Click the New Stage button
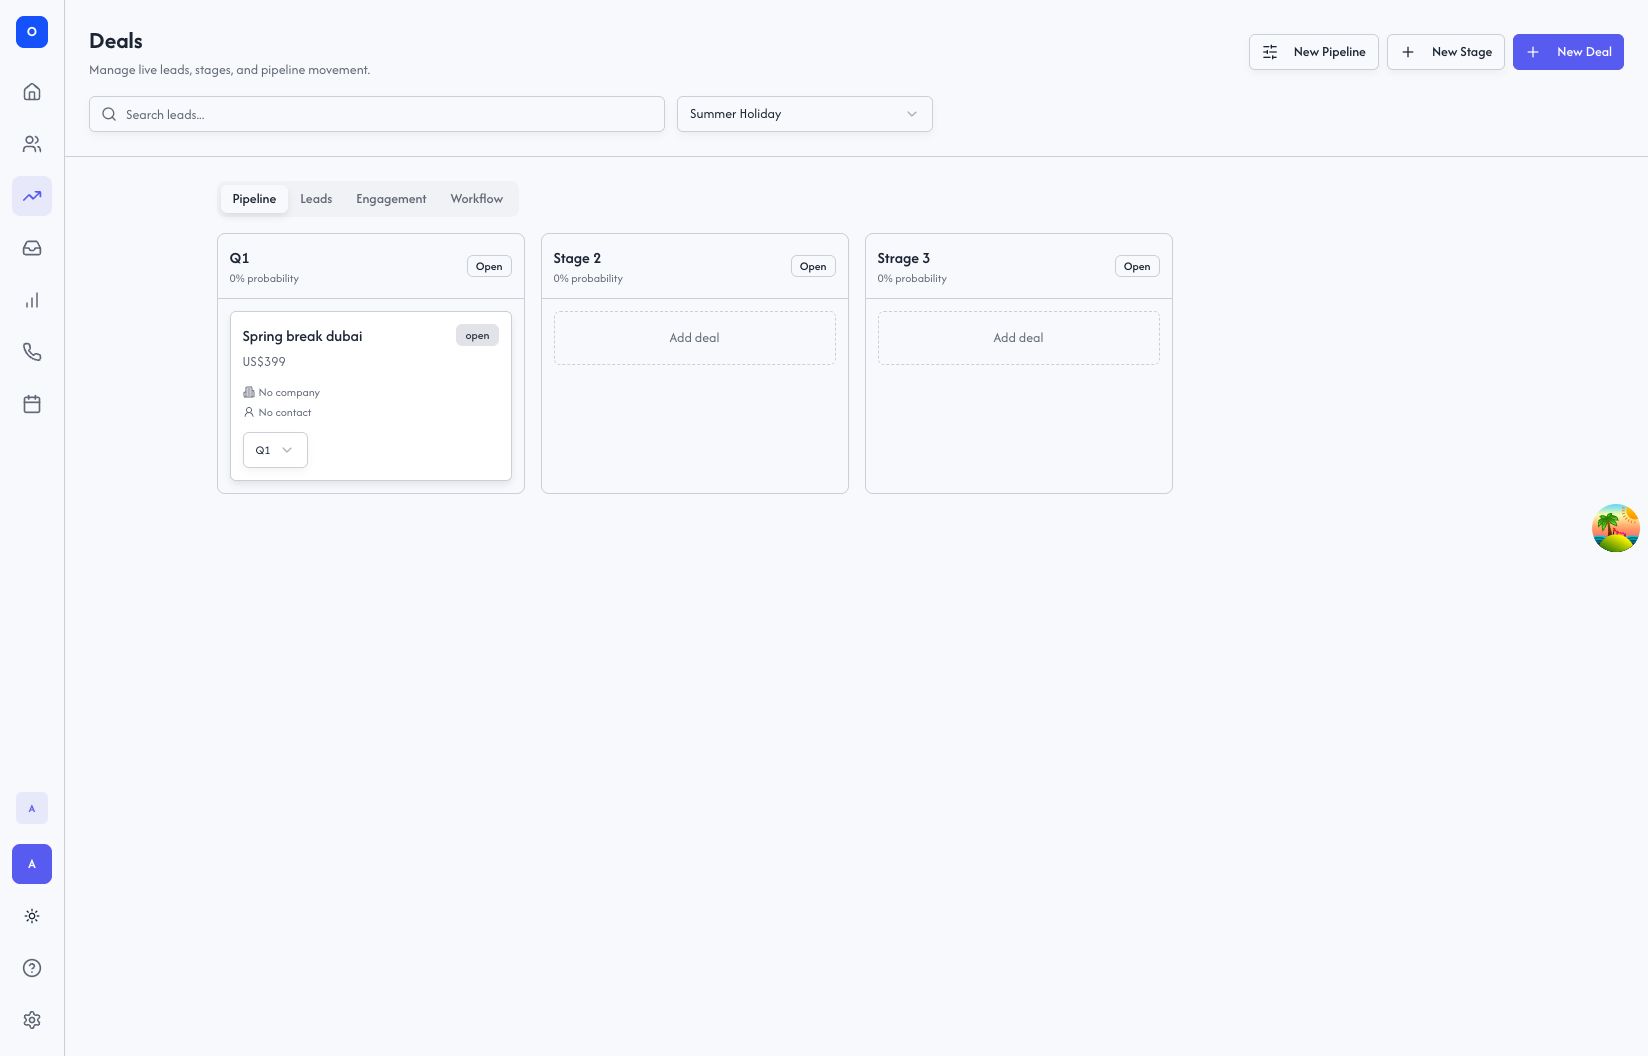 [x=1446, y=52]
